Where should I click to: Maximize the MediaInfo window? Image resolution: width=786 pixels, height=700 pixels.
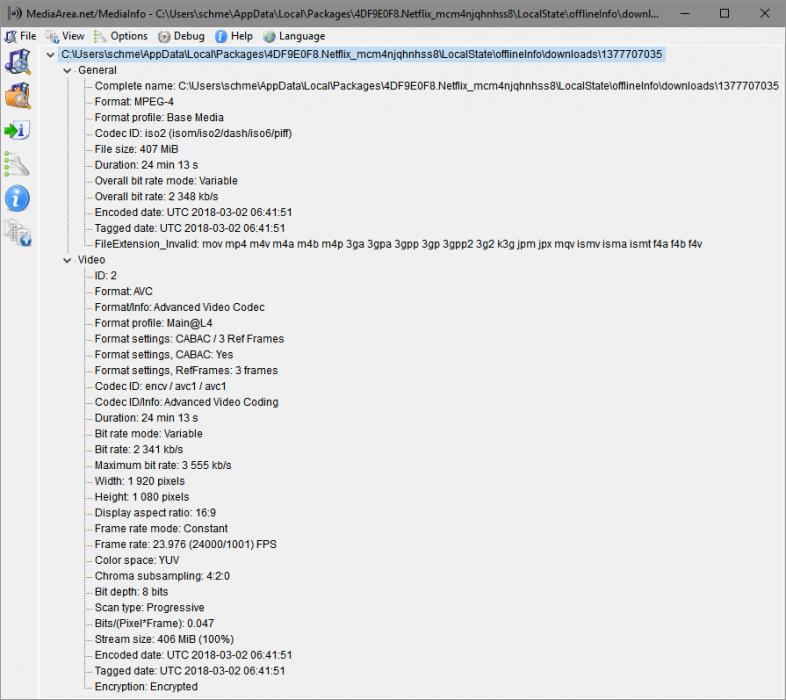tap(724, 13)
